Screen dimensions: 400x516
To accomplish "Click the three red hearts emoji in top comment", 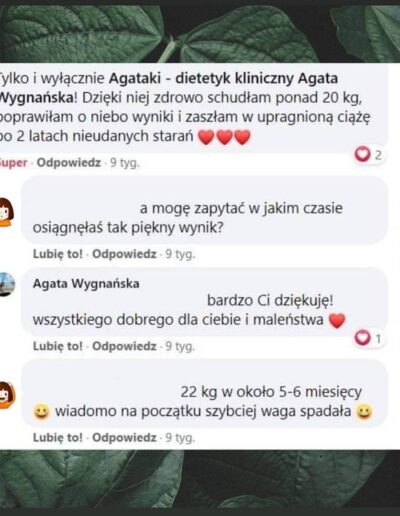I will click(x=224, y=137).
